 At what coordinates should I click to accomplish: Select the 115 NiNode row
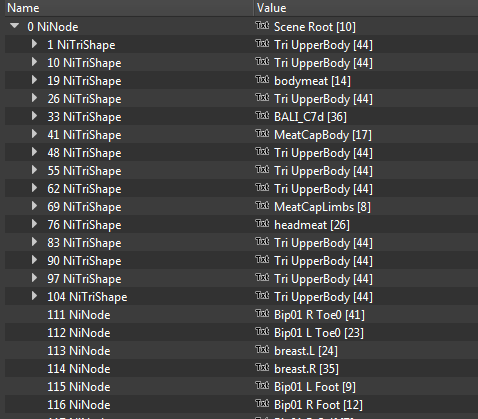coord(241,387)
